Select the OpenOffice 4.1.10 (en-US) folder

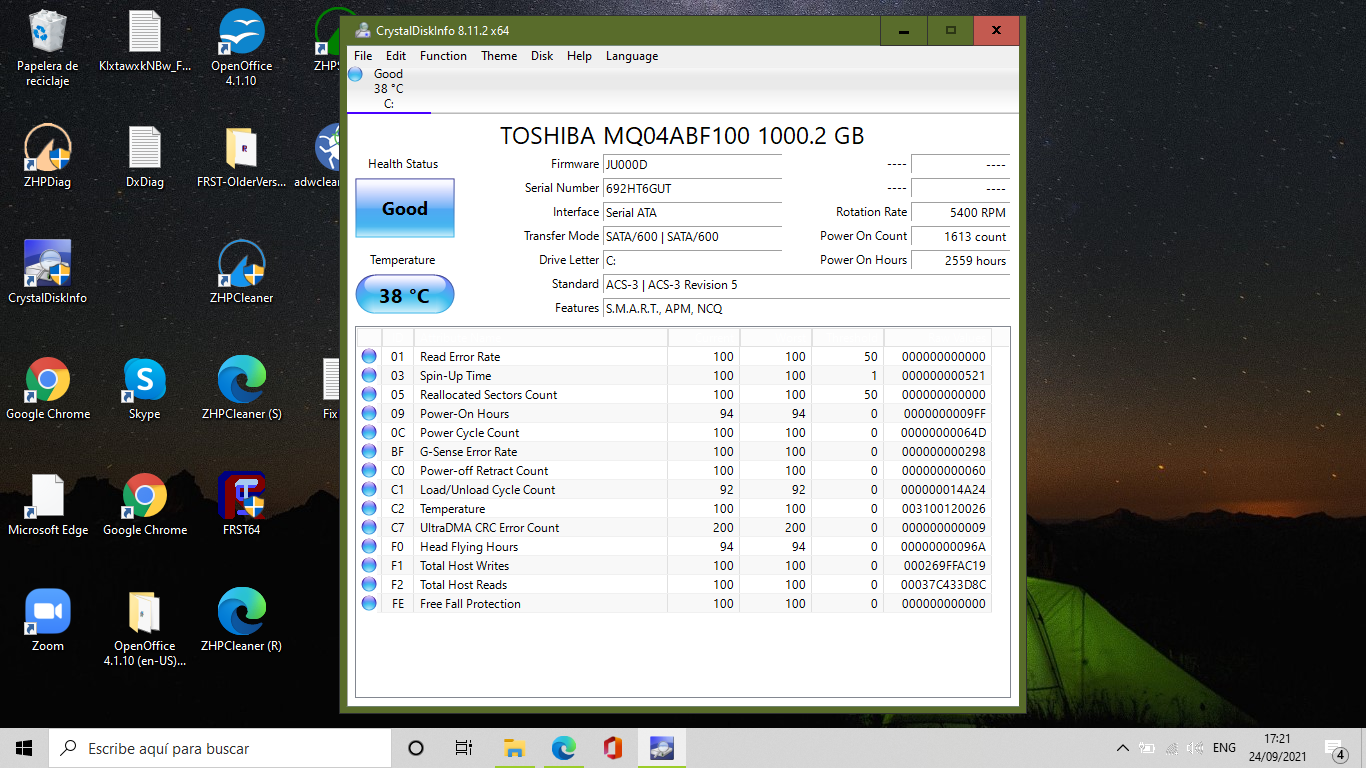tap(145, 628)
